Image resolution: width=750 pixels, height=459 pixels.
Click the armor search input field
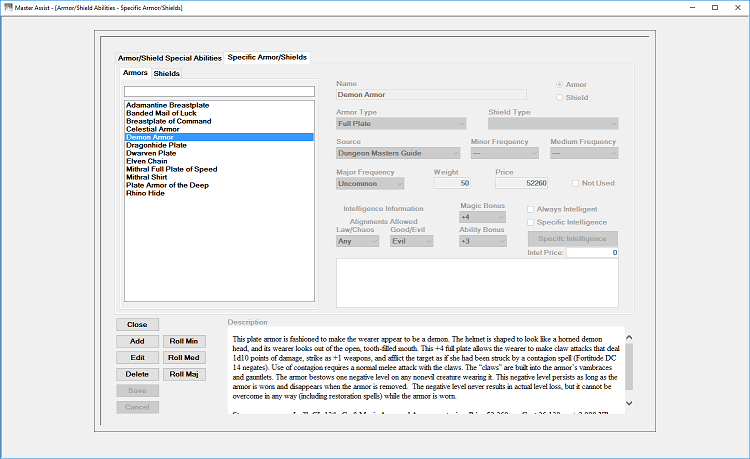[x=219, y=91]
